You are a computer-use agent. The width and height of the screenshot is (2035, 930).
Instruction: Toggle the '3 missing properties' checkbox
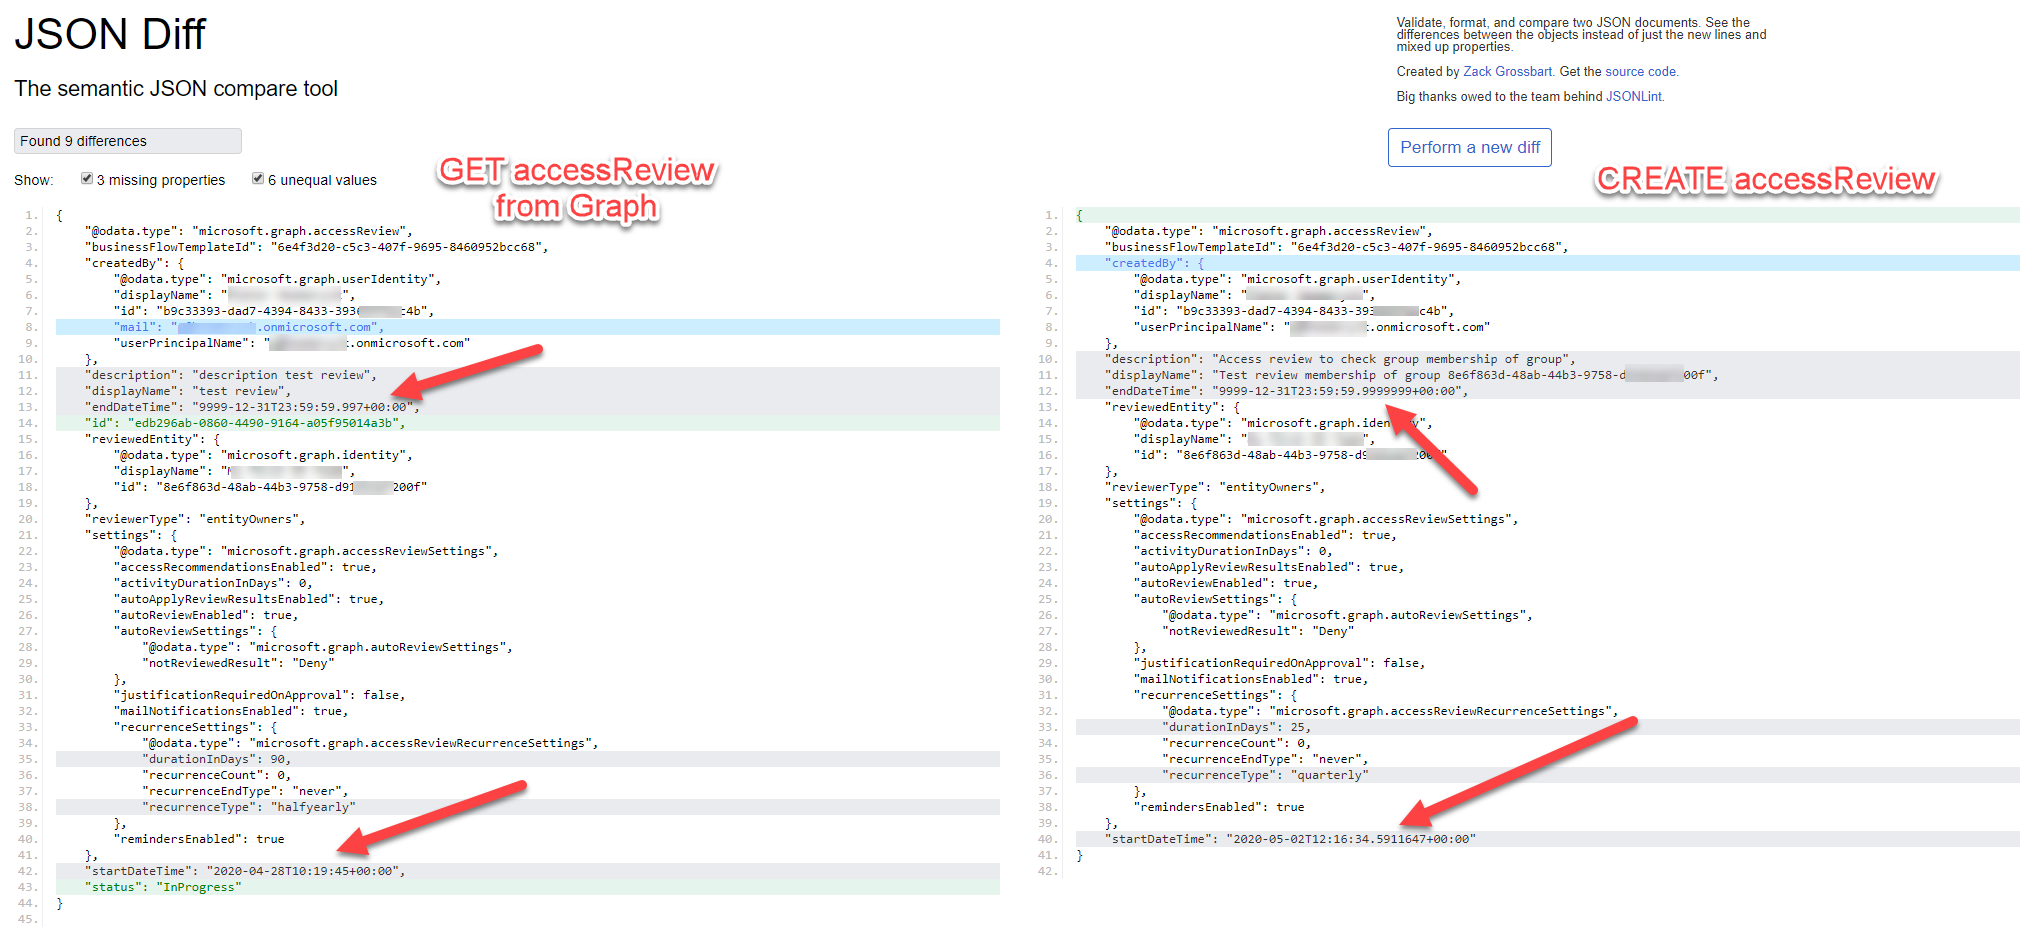pos(87,179)
